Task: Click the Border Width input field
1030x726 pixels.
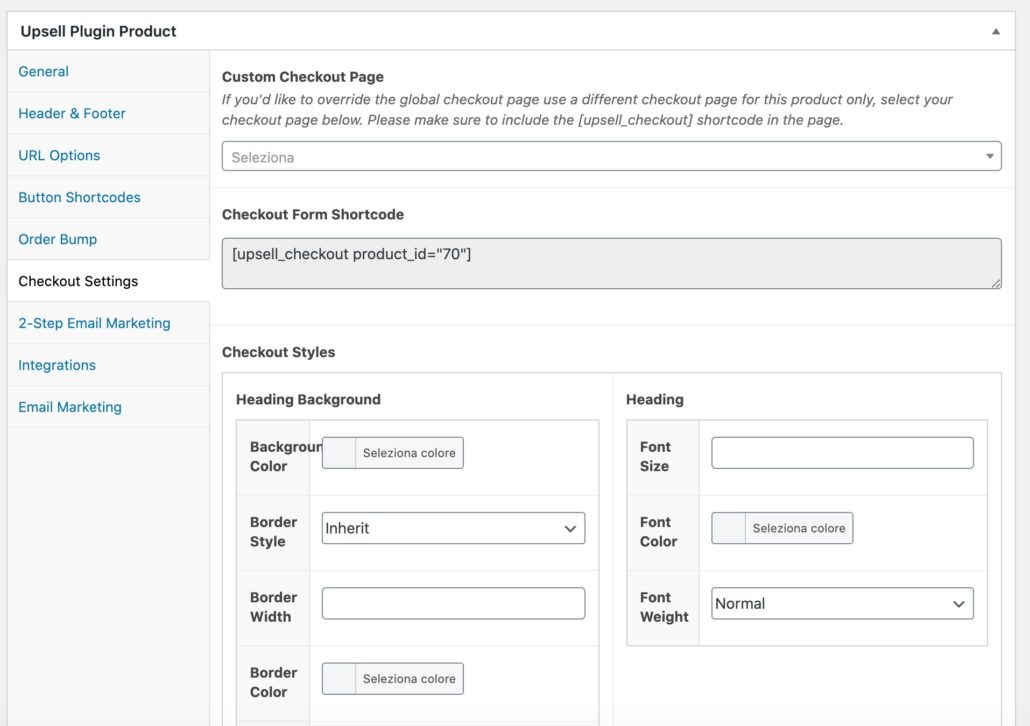Action: [x=452, y=603]
